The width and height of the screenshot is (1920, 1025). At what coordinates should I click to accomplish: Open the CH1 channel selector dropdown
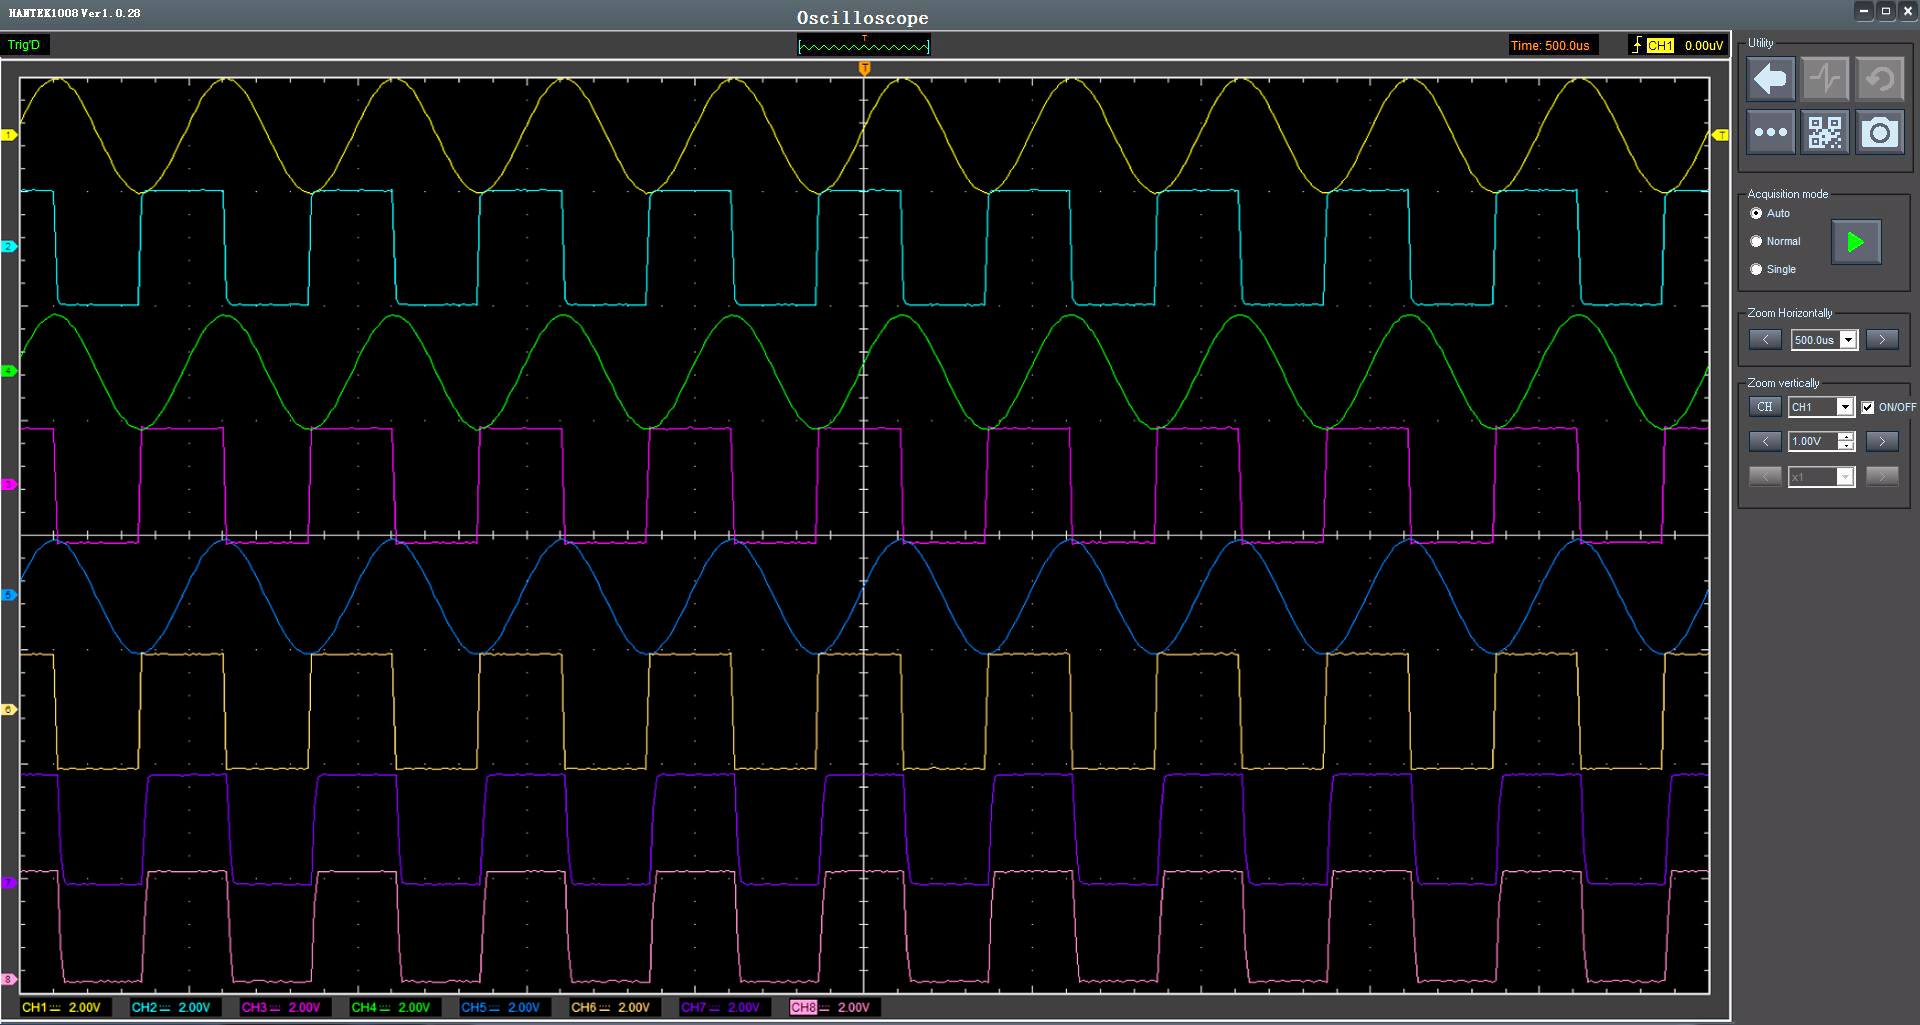pyautogui.click(x=1844, y=407)
